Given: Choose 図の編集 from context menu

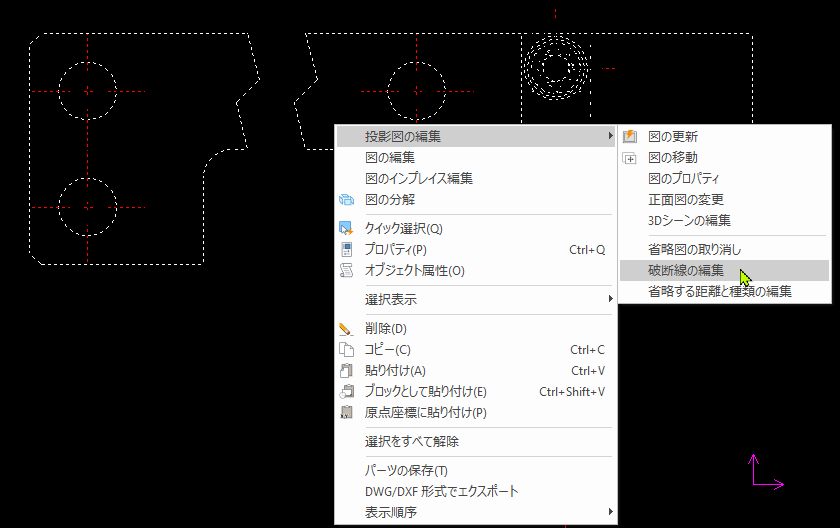Looking at the screenshot, I should pos(476,157).
